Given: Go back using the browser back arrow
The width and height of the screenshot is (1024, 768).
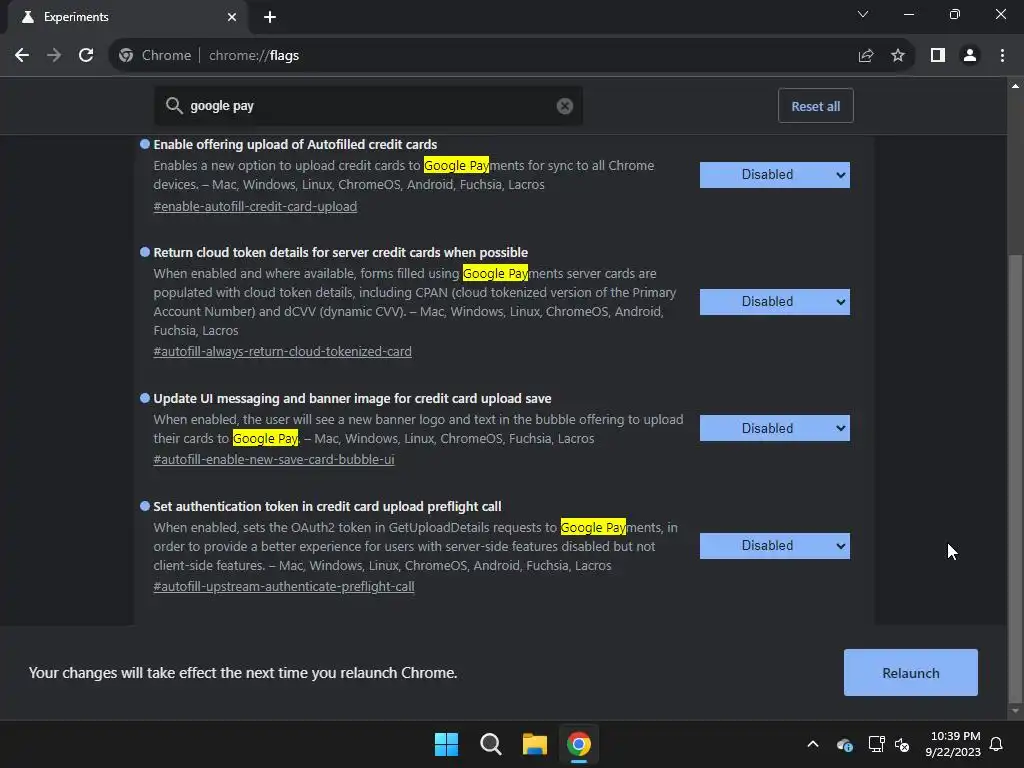Looking at the screenshot, I should (22, 56).
